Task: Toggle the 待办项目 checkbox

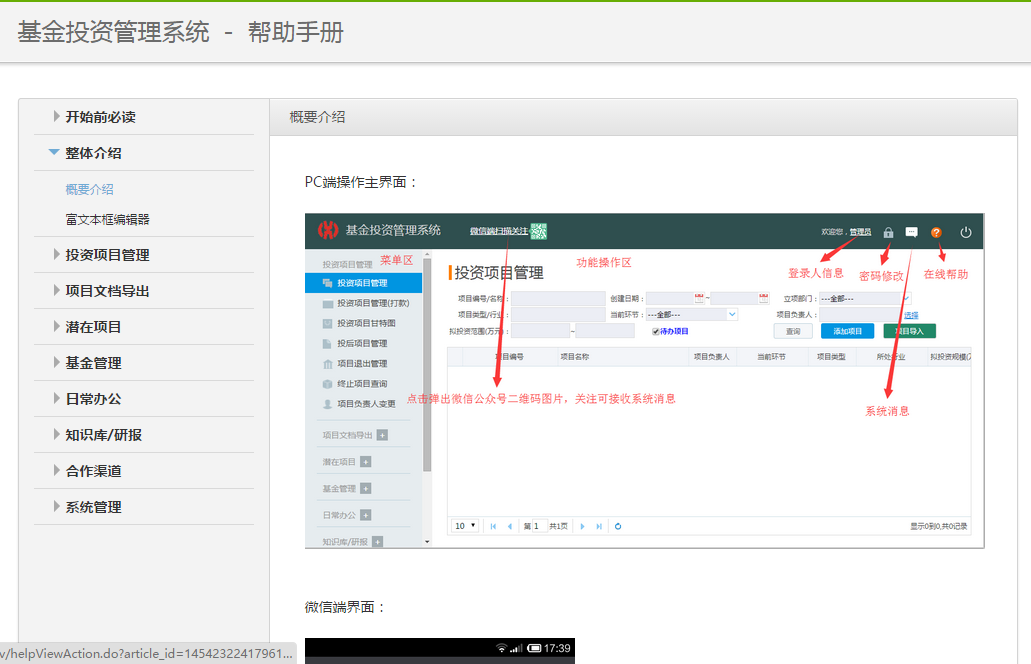Action: 656,331
